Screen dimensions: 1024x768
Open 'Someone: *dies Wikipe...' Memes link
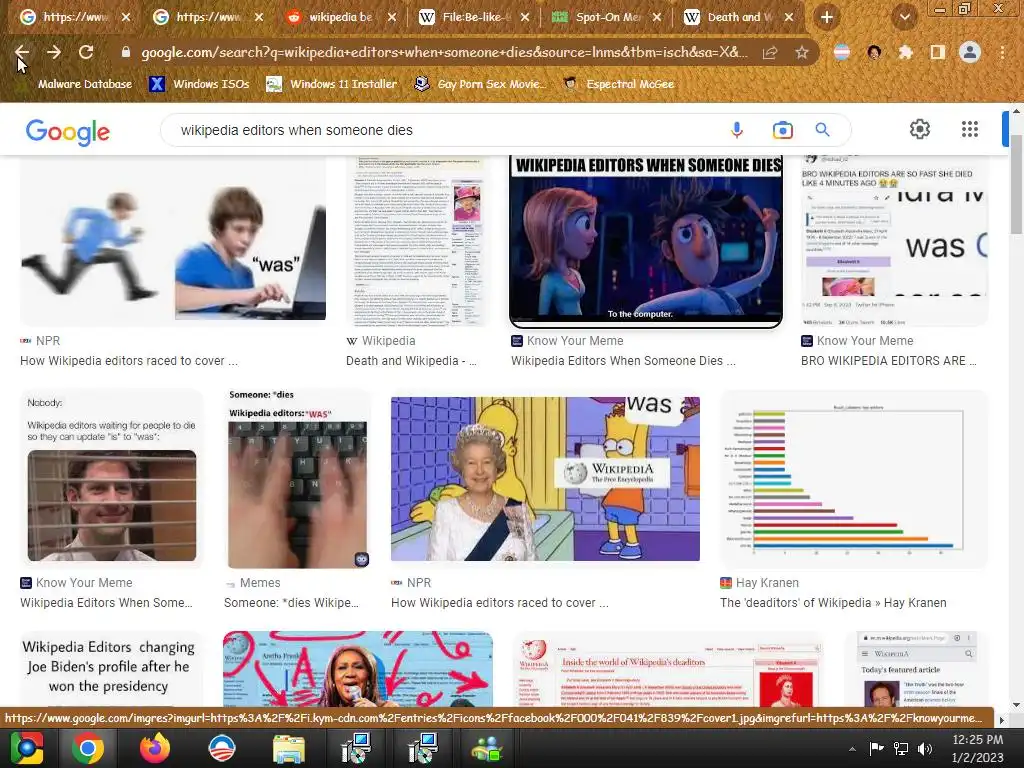pyautogui.click(x=291, y=602)
